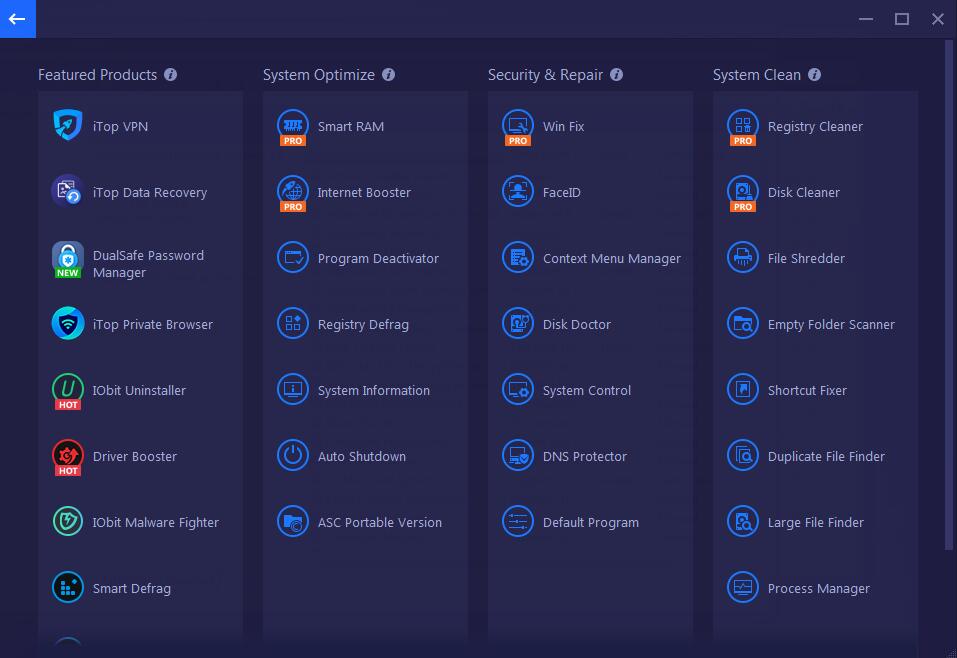Open DualSafe Password Manager lock icon
Image resolution: width=957 pixels, height=658 pixels.
[68, 259]
